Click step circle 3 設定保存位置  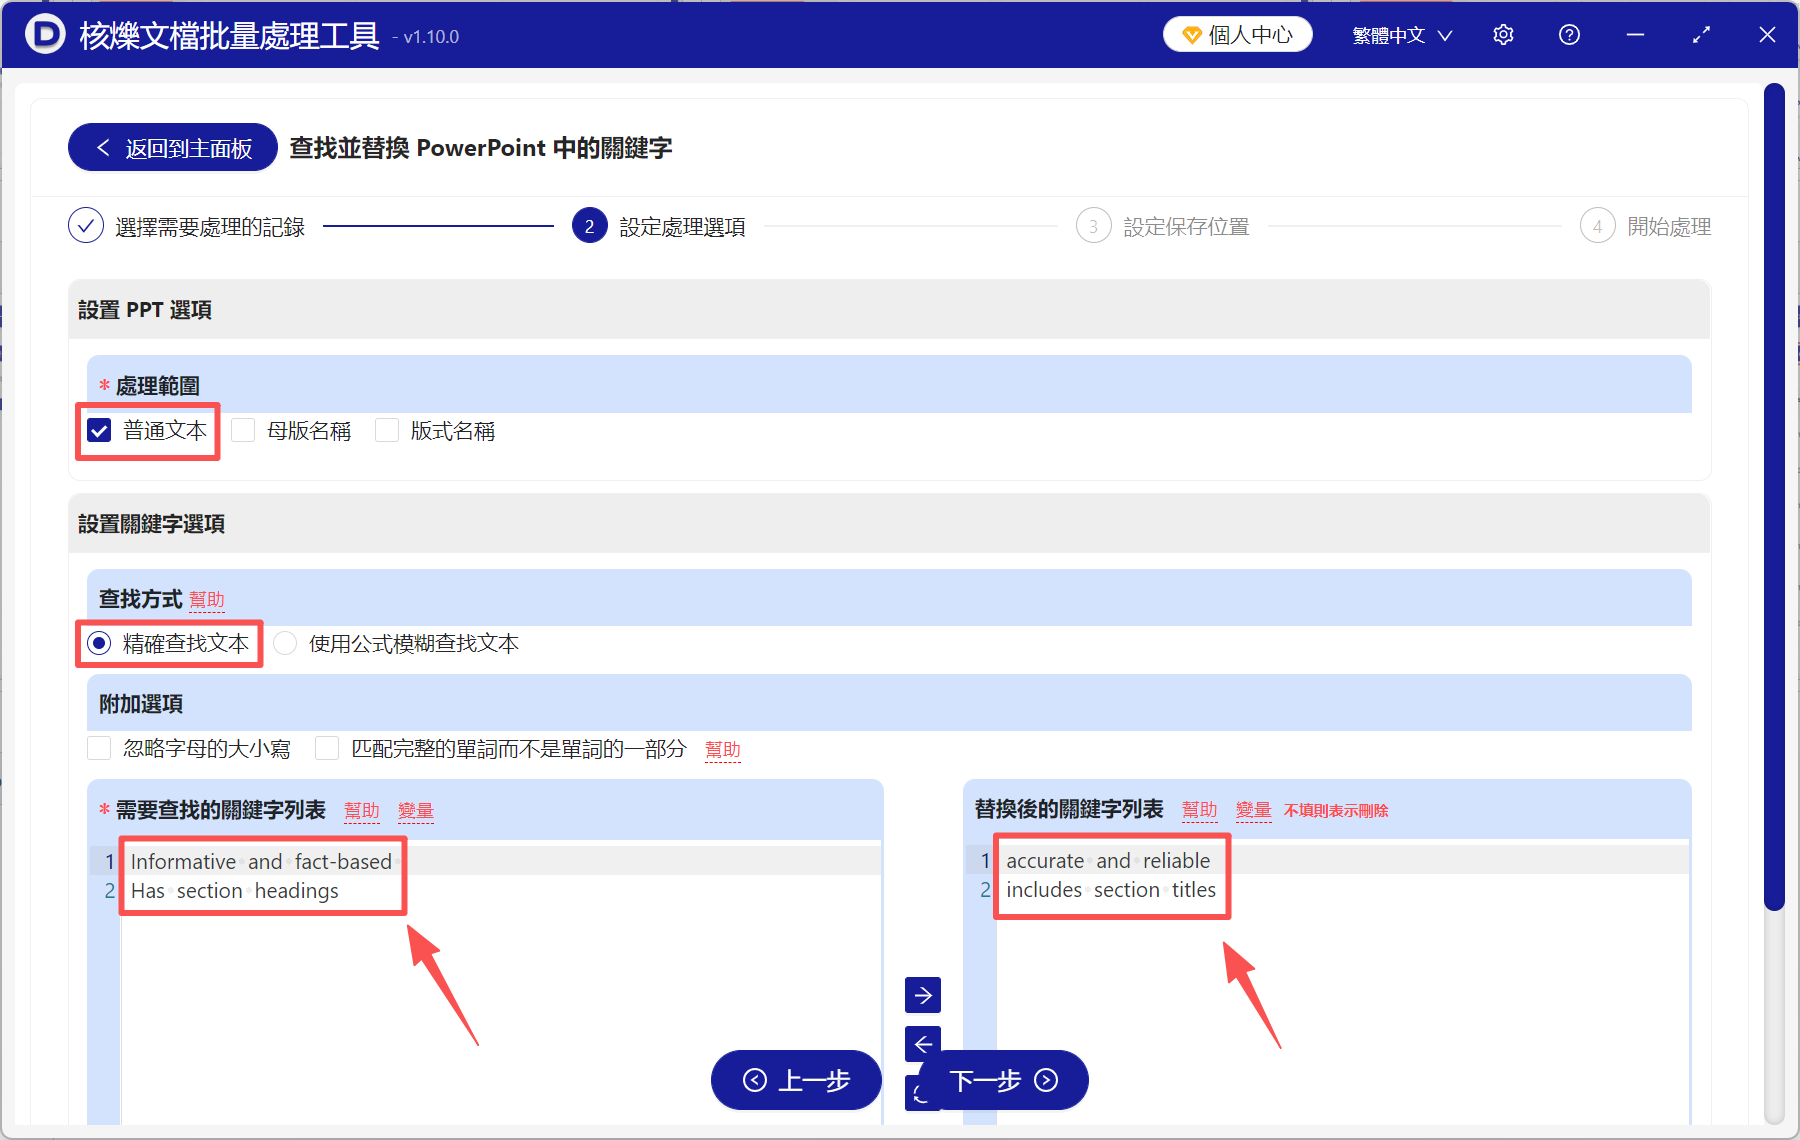click(x=1094, y=226)
